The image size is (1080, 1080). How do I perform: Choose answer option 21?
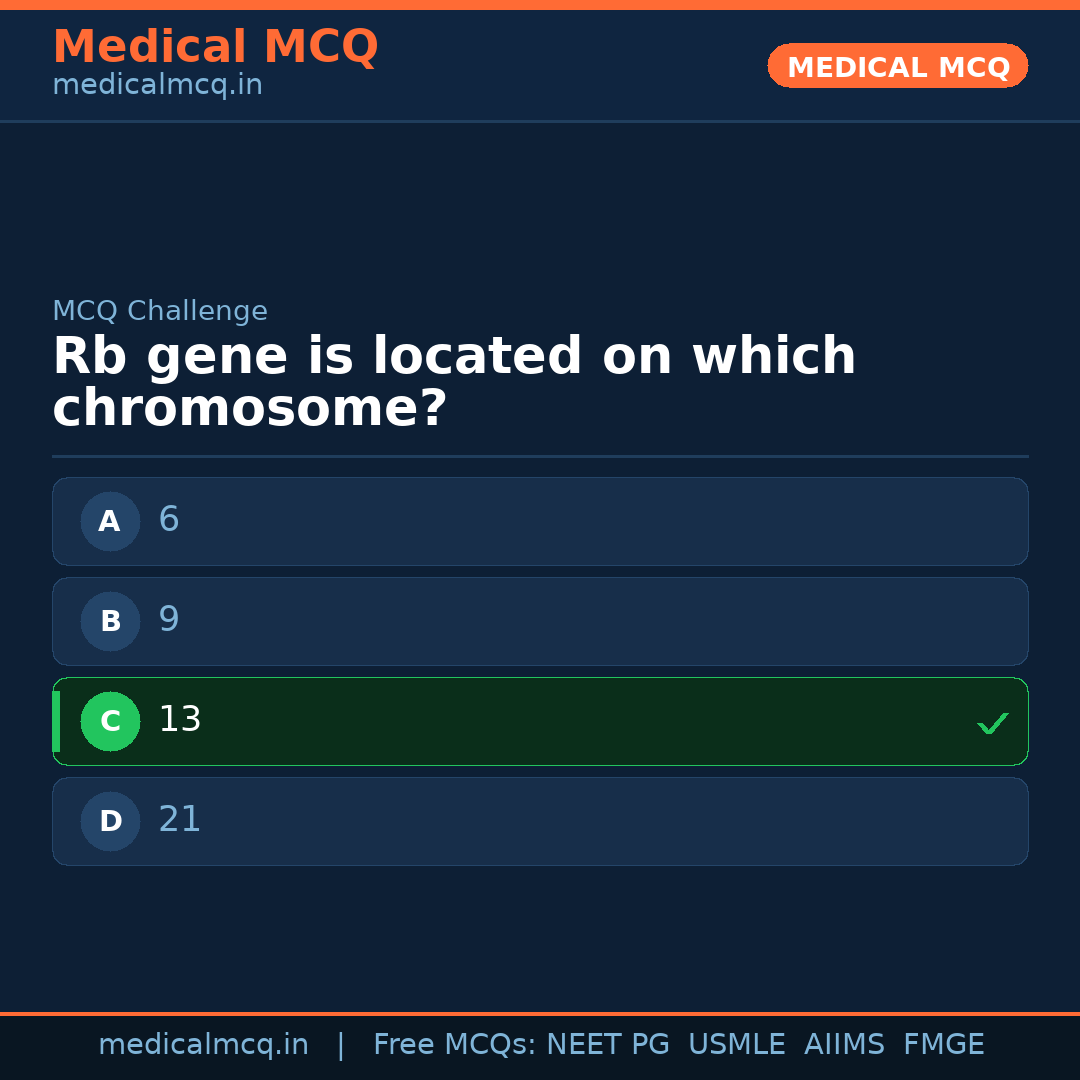(540, 821)
